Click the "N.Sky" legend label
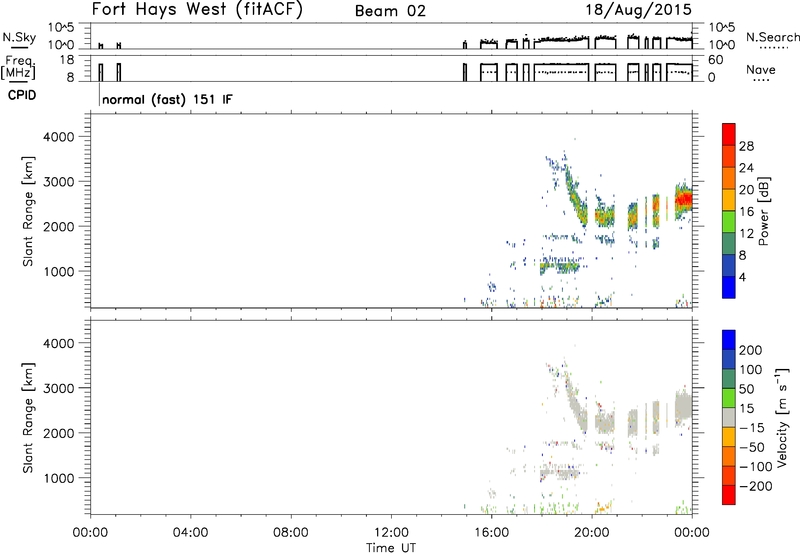The image size is (800, 554). pos(19,37)
